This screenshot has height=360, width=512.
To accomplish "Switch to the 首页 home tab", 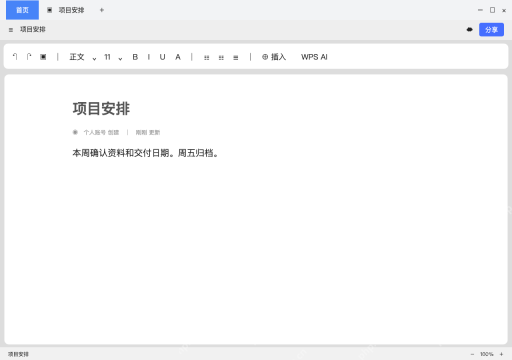I will point(22,10).
